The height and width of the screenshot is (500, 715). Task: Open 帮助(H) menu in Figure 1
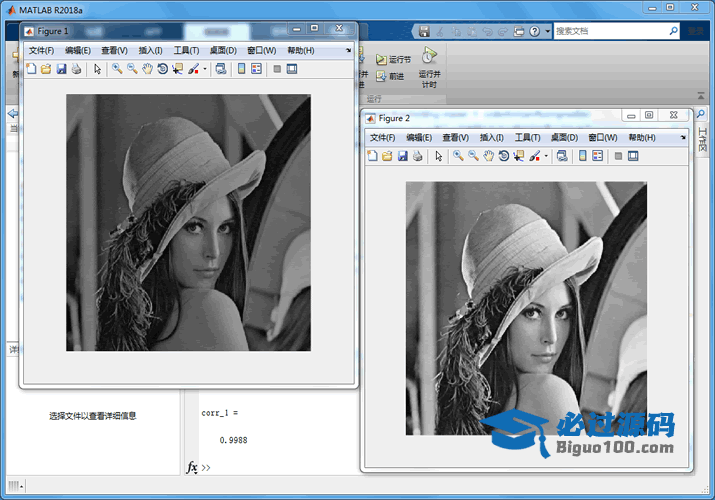click(301, 51)
